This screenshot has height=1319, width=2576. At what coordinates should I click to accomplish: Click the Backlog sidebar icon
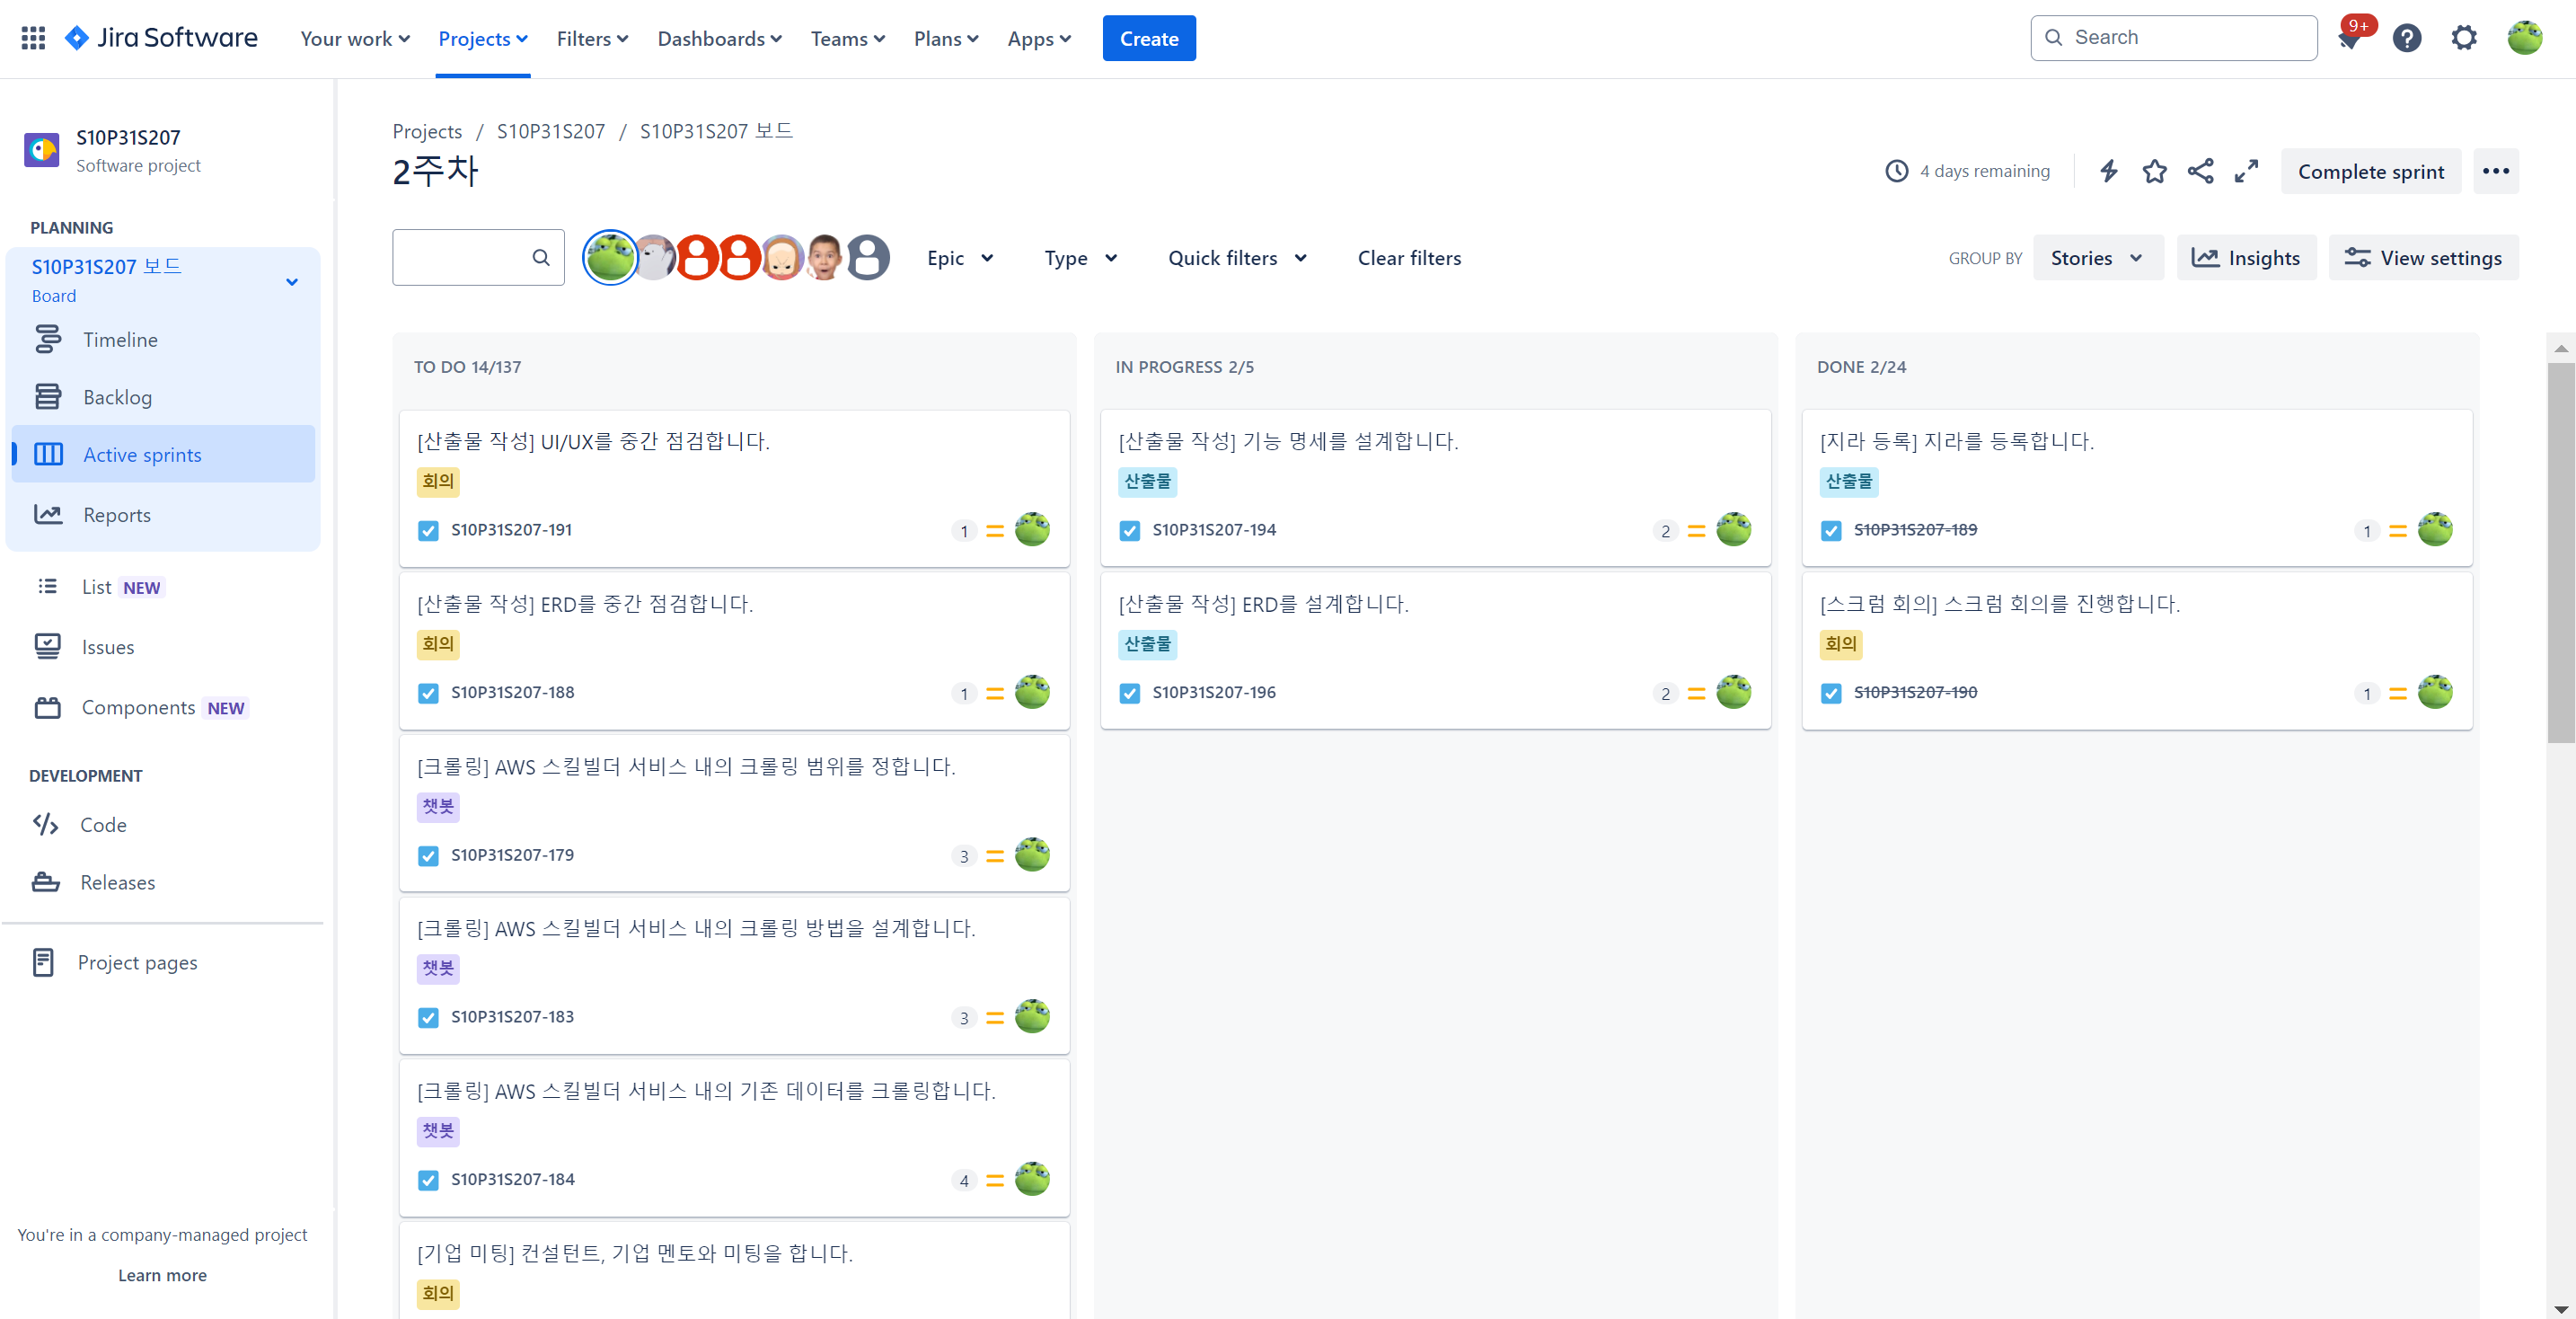48,397
